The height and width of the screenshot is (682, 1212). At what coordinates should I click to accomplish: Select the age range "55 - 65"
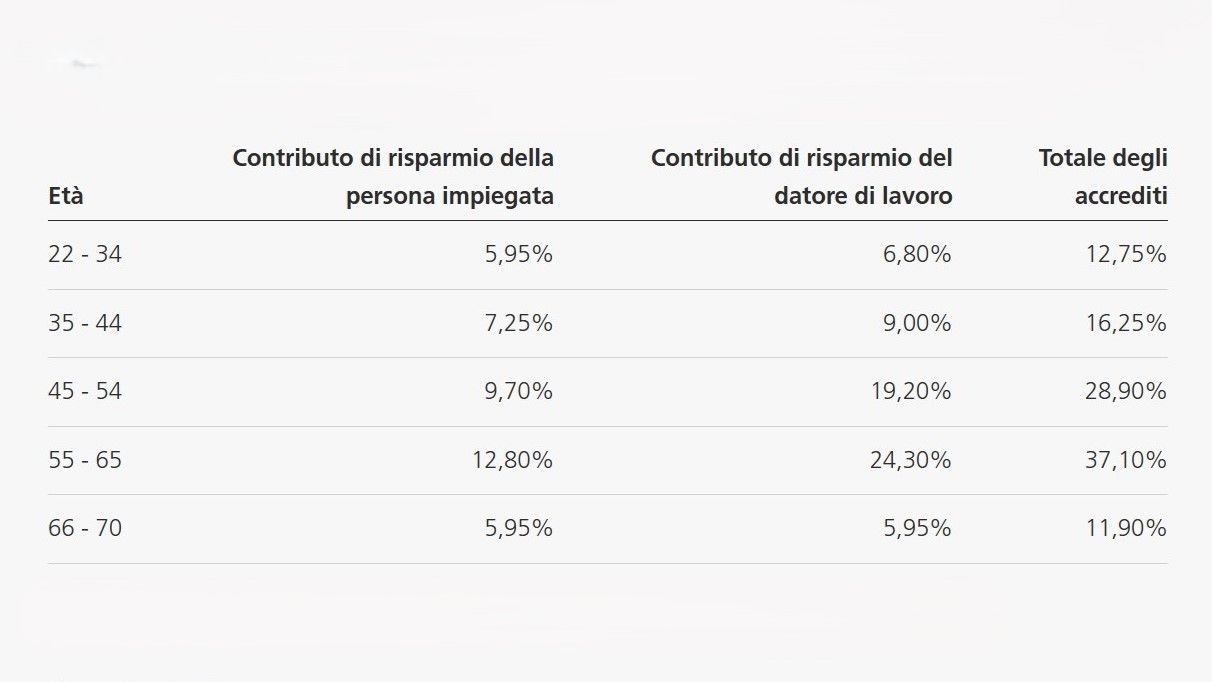pyautogui.click(x=85, y=461)
